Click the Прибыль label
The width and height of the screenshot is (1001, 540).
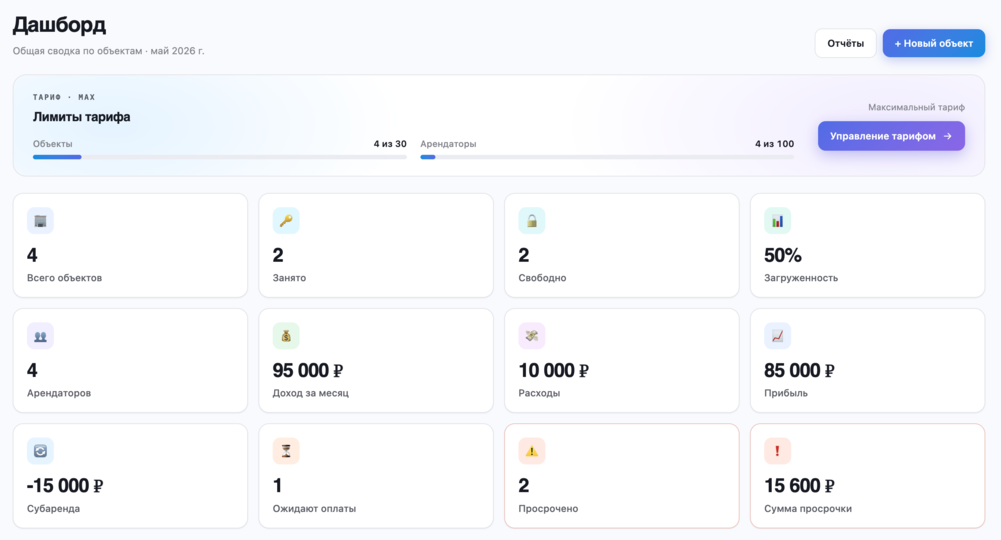point(786,393)
